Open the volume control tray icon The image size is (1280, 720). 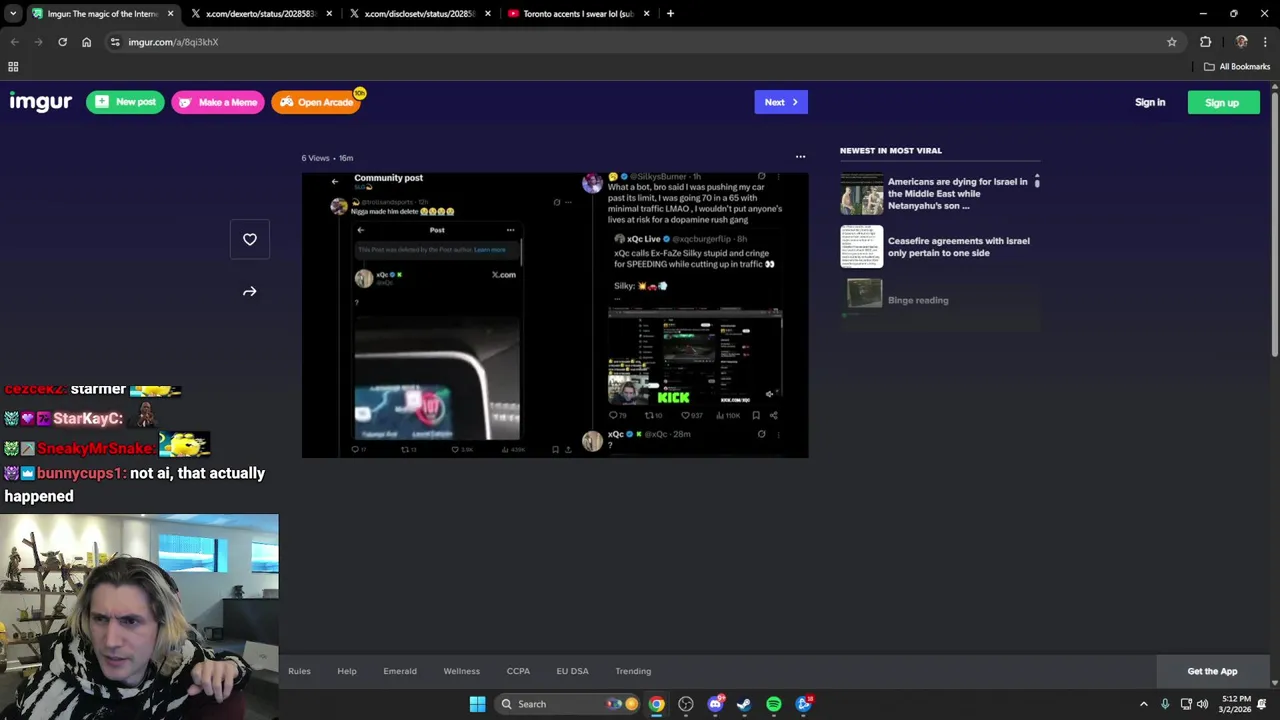click(x=1203, y=704)
